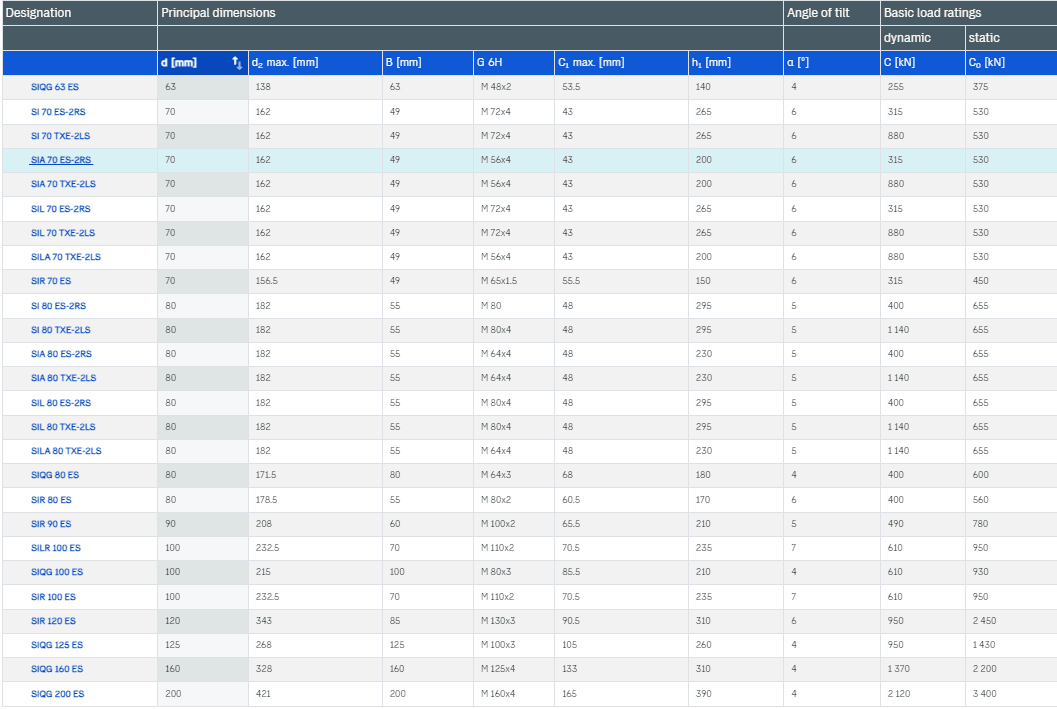Open the SIQG 160 ES link
1057x709 pixels.
57,669
